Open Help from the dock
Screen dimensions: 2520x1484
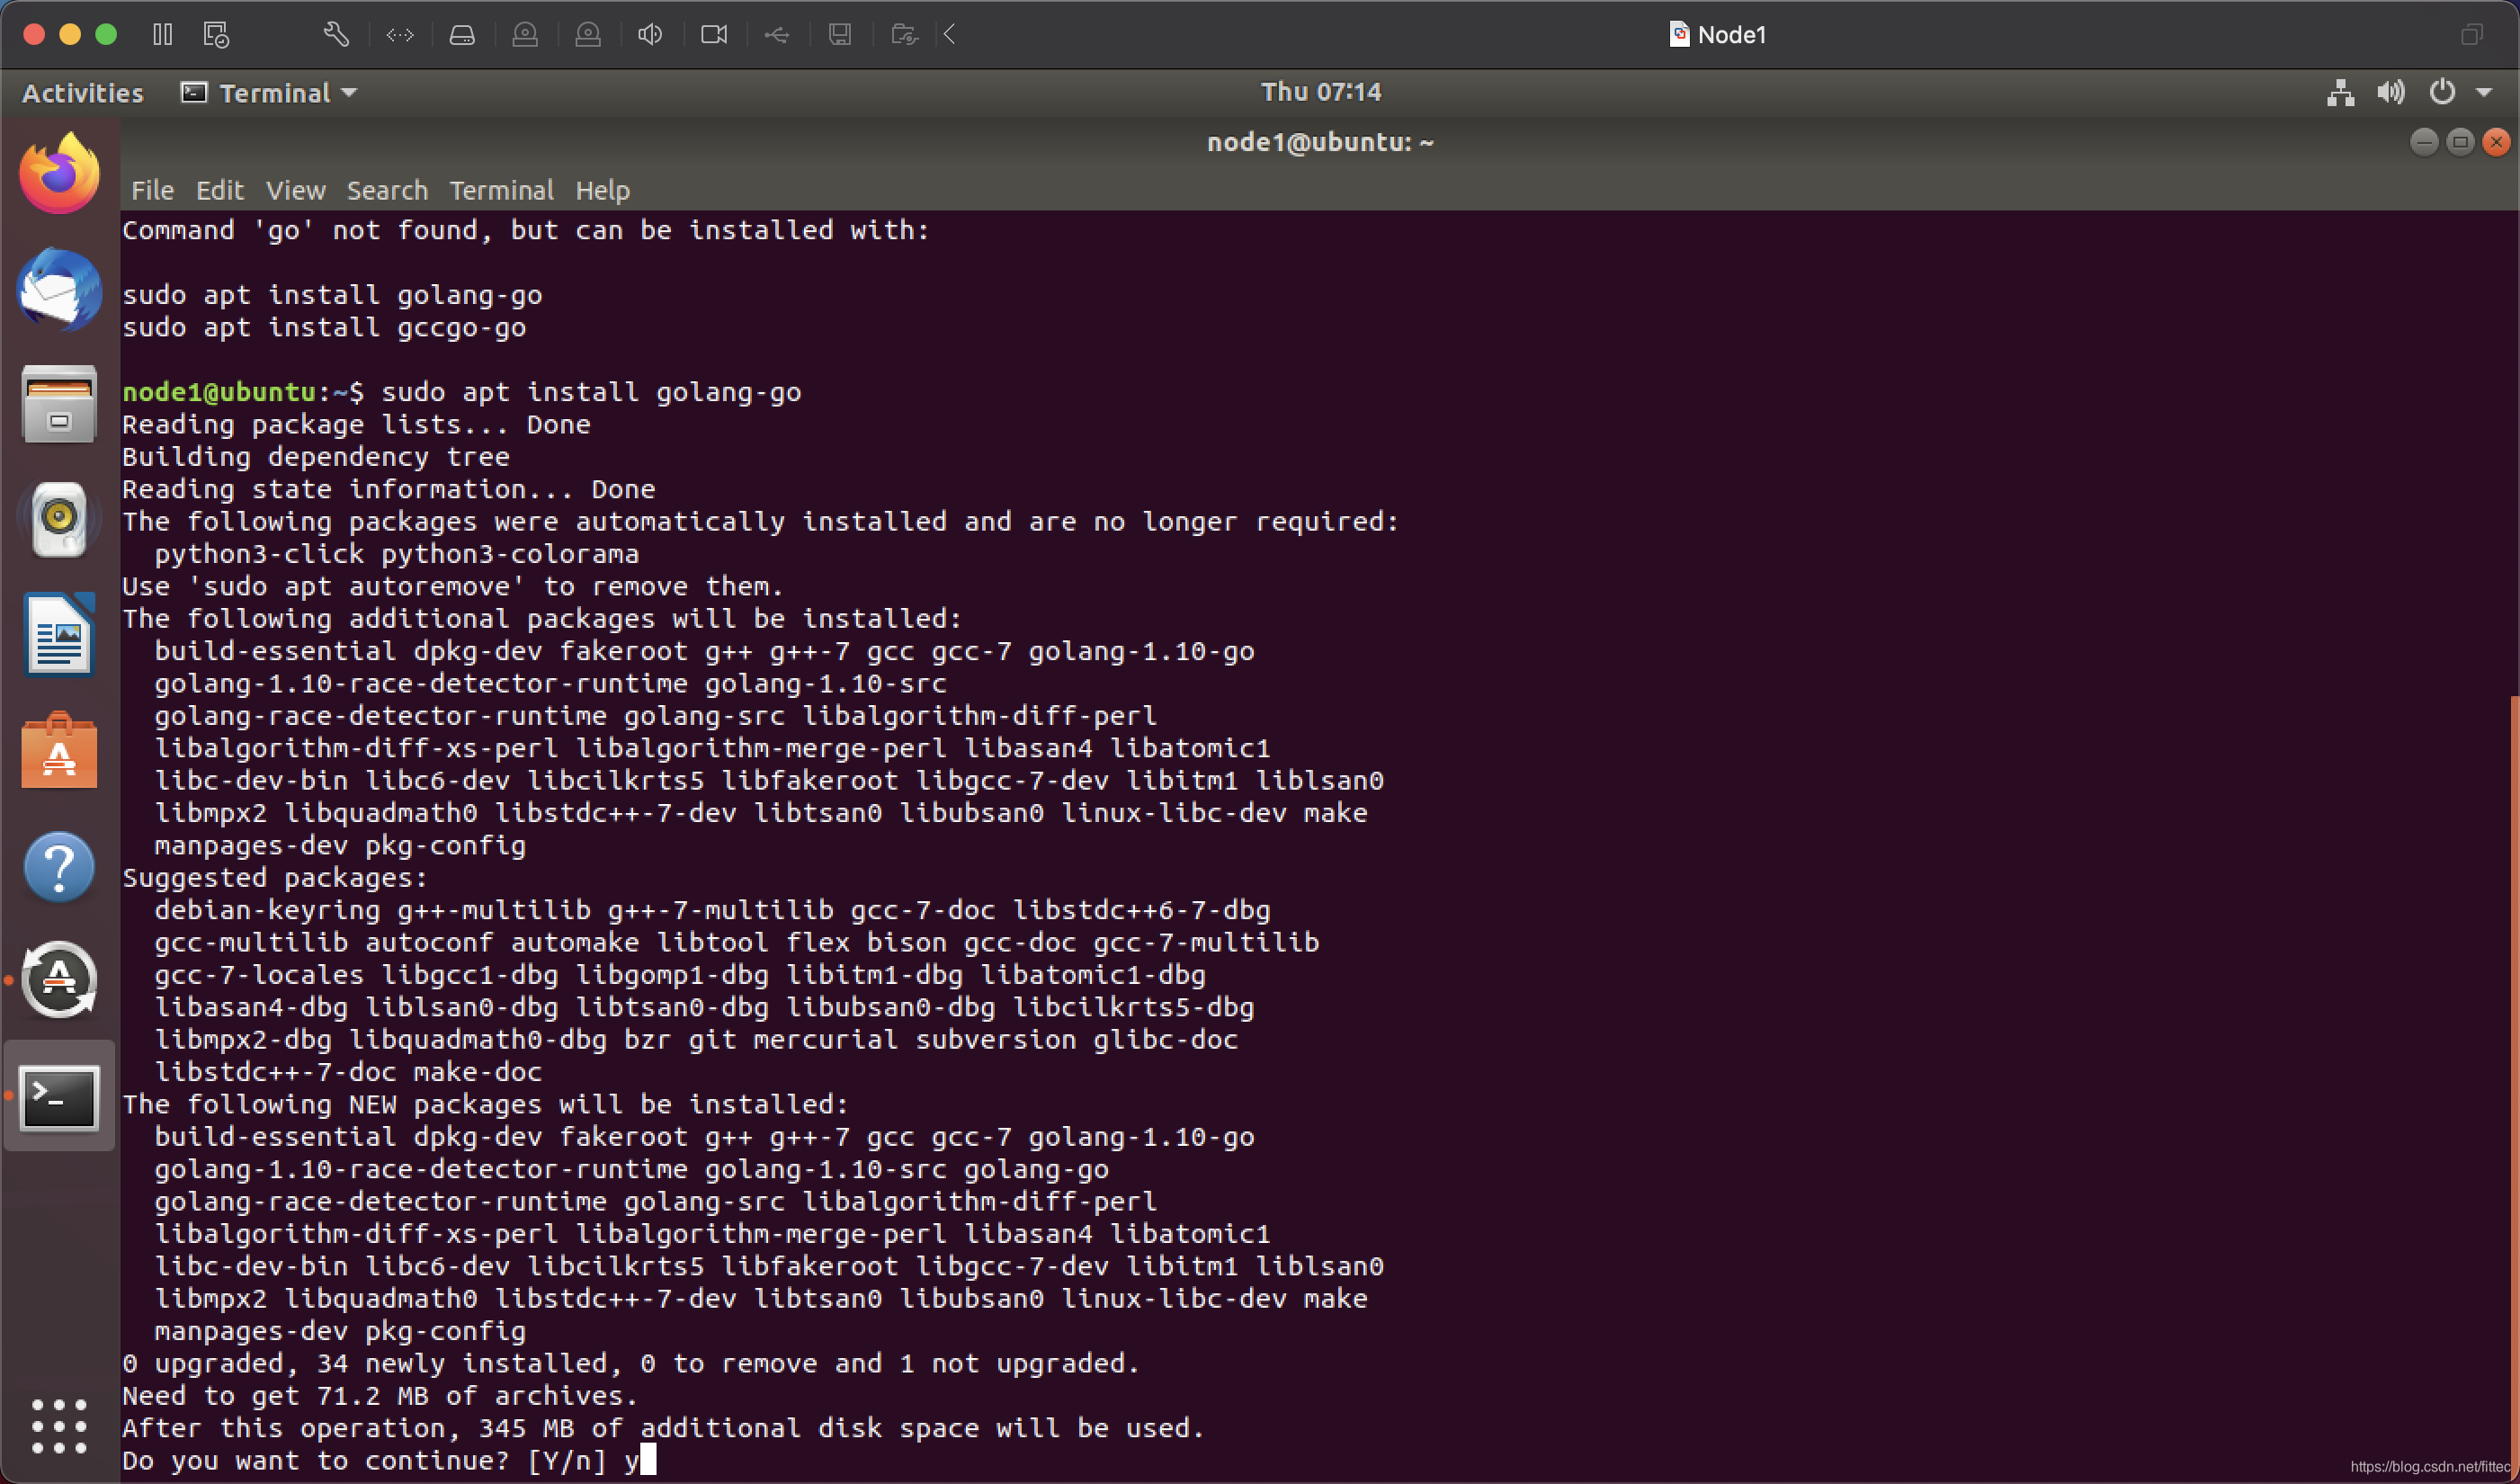(60, 867)
